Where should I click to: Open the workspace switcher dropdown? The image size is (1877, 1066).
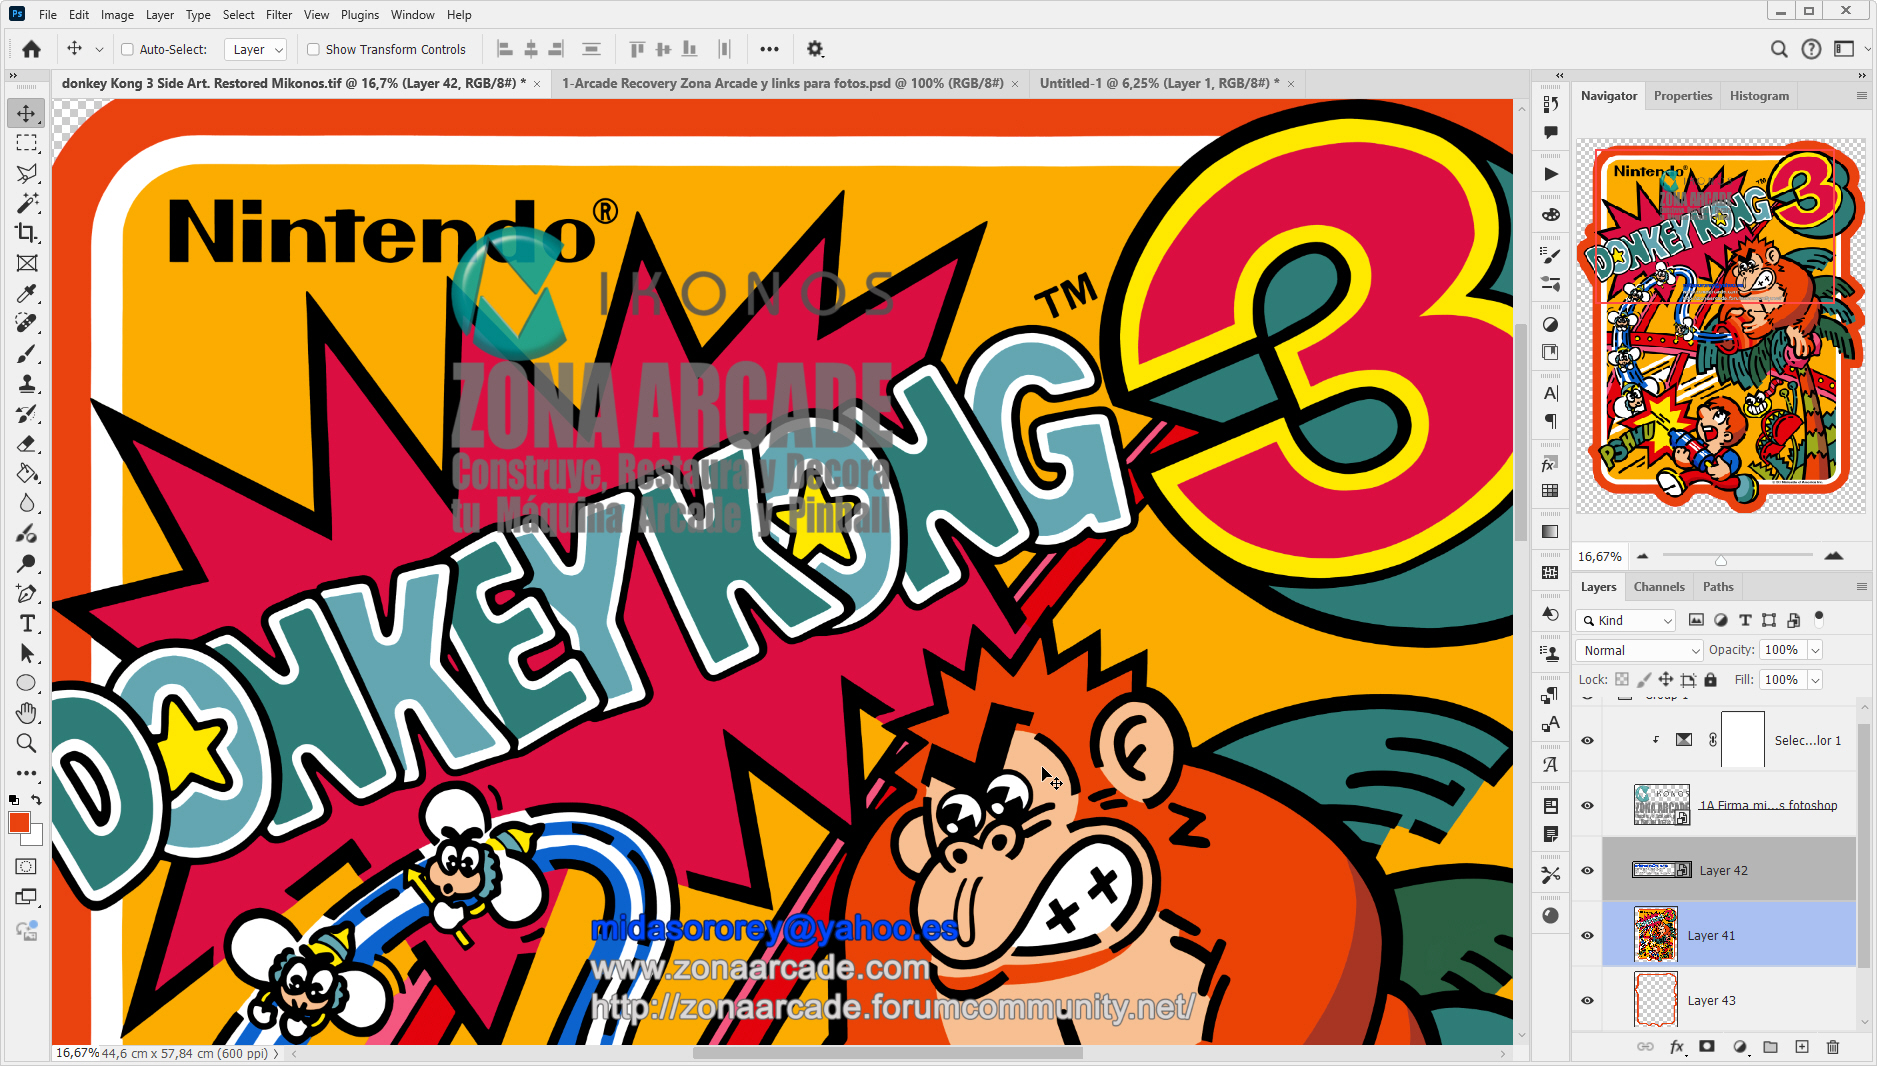click(1850, 49)
